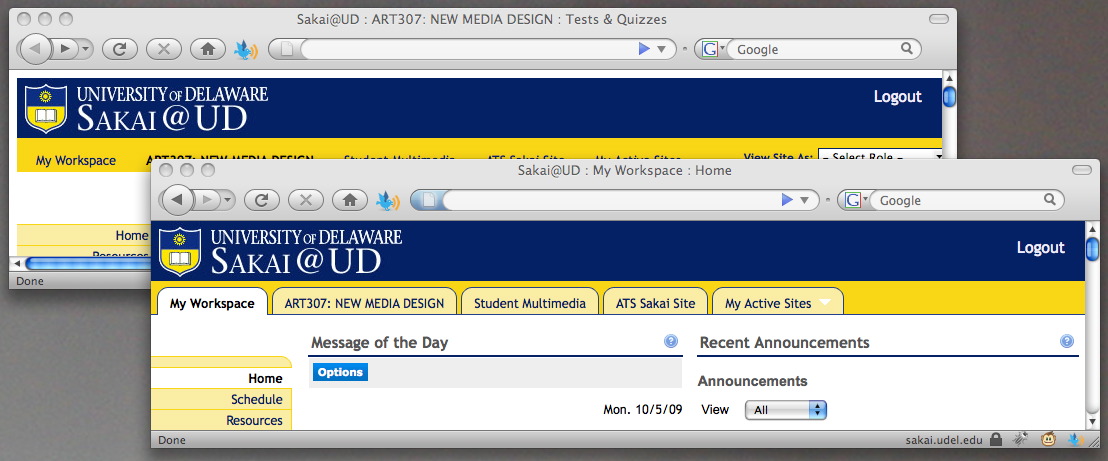
Task: Click Home in Tests & Quizzes window sidebar
Action: tap(131, 235)
